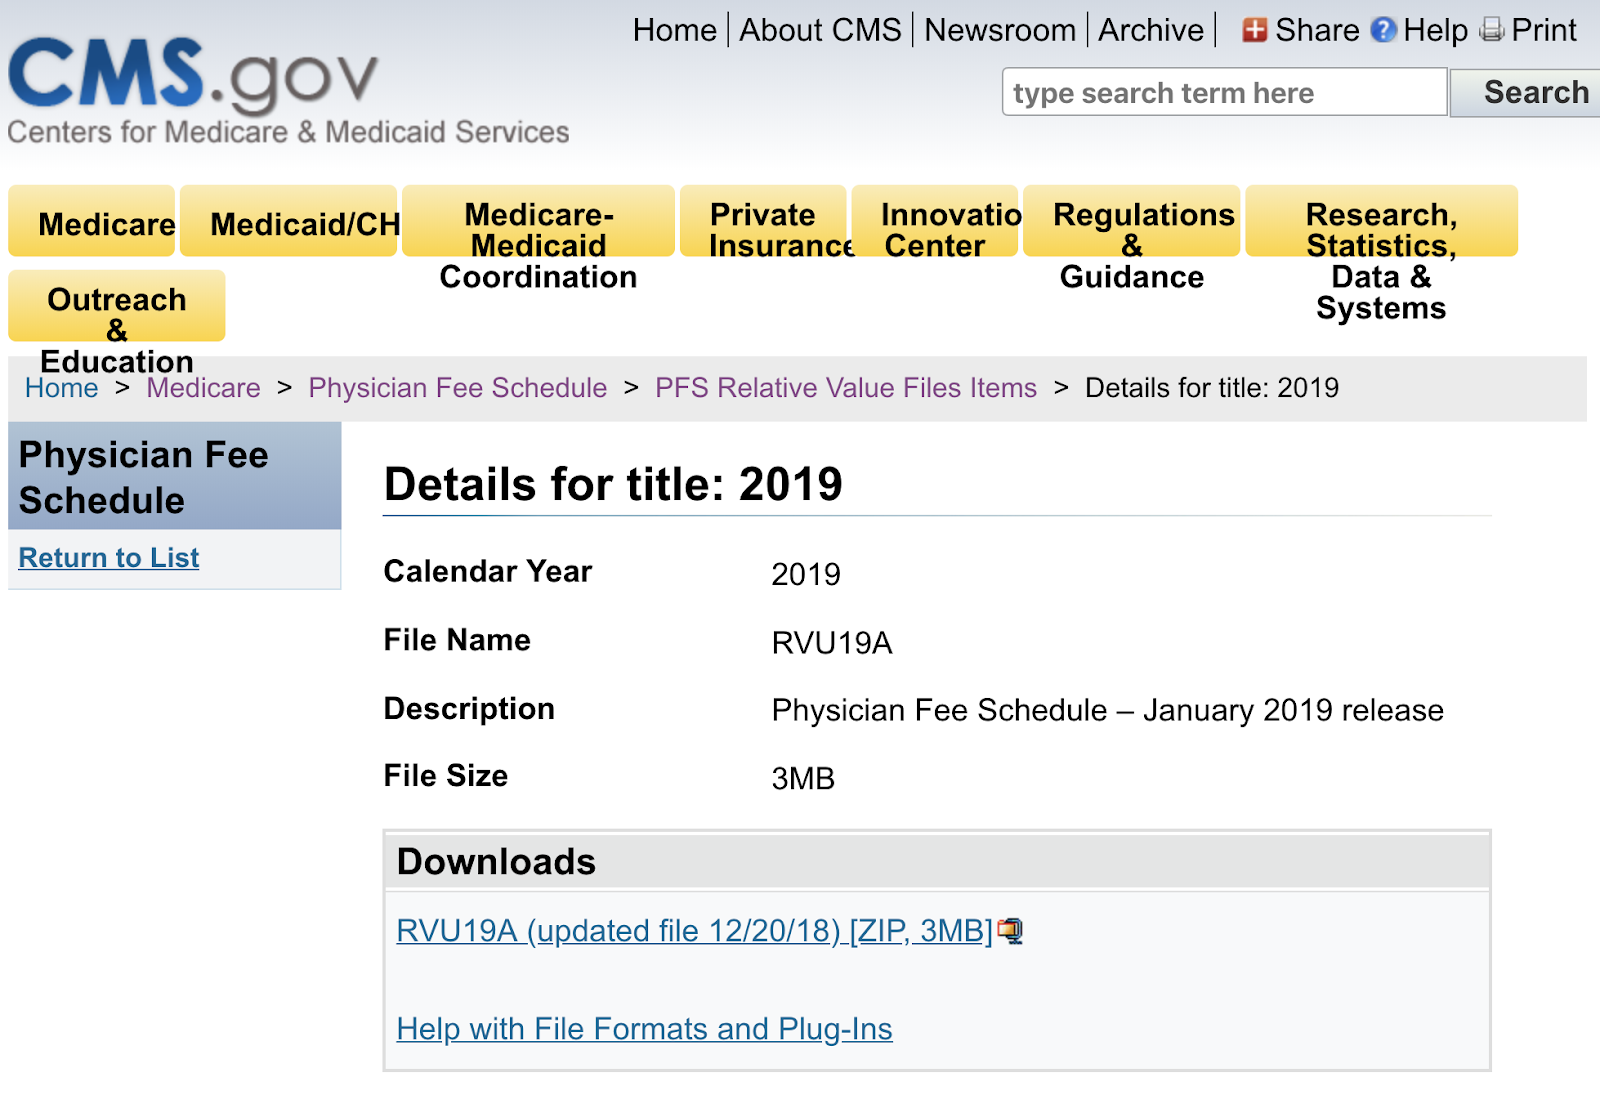Click the File Size label

point(446,776)
